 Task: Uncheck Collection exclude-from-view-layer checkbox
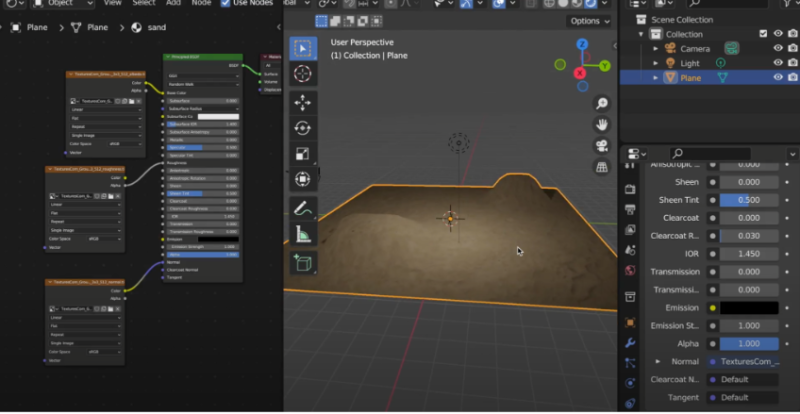click(x=763, y=34)
